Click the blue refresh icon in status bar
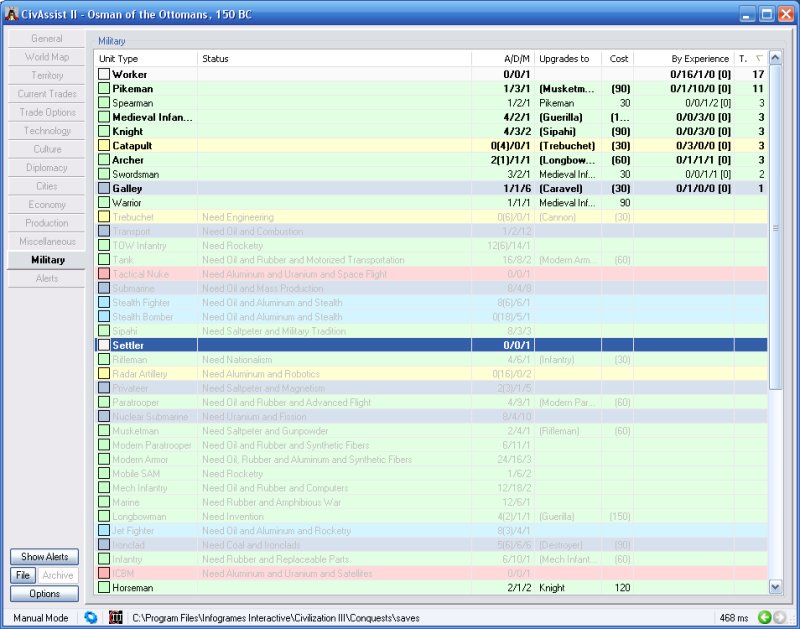Screen dimensions: 800x629 pos(91,617)
